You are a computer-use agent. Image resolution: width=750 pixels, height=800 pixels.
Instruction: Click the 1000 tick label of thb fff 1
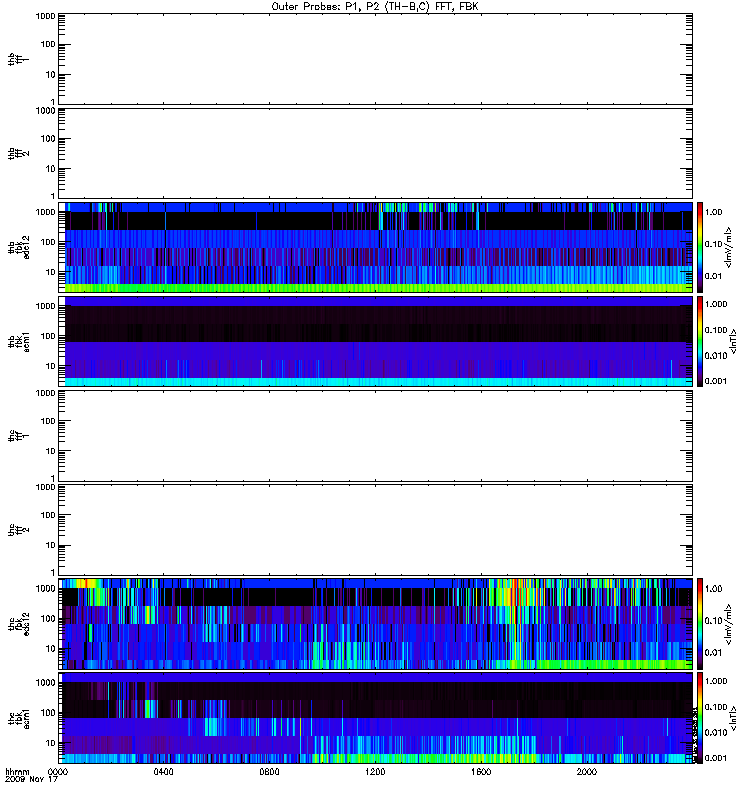pos(45,16)
